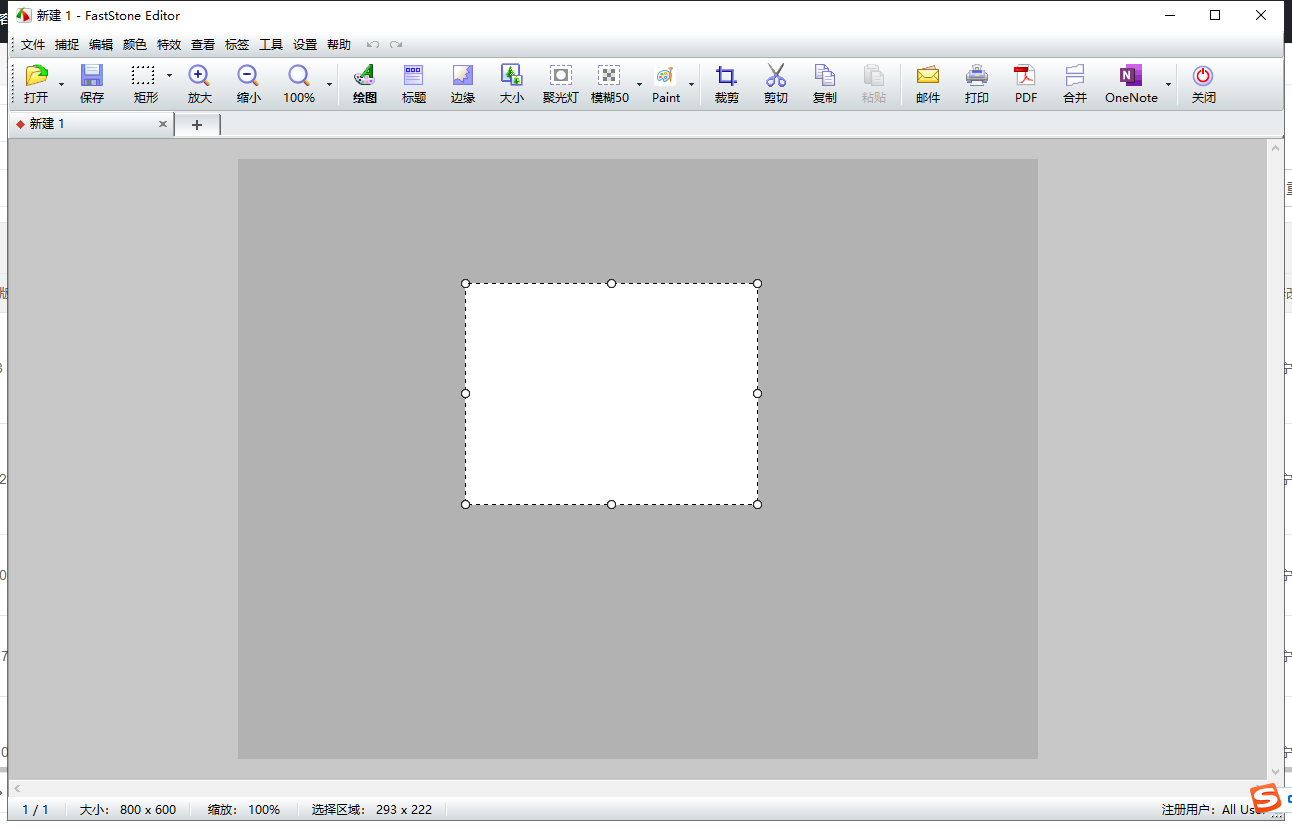Open the 文件 menu
The height and width of the screenshot is (828, 1292).
coord(33,45)
